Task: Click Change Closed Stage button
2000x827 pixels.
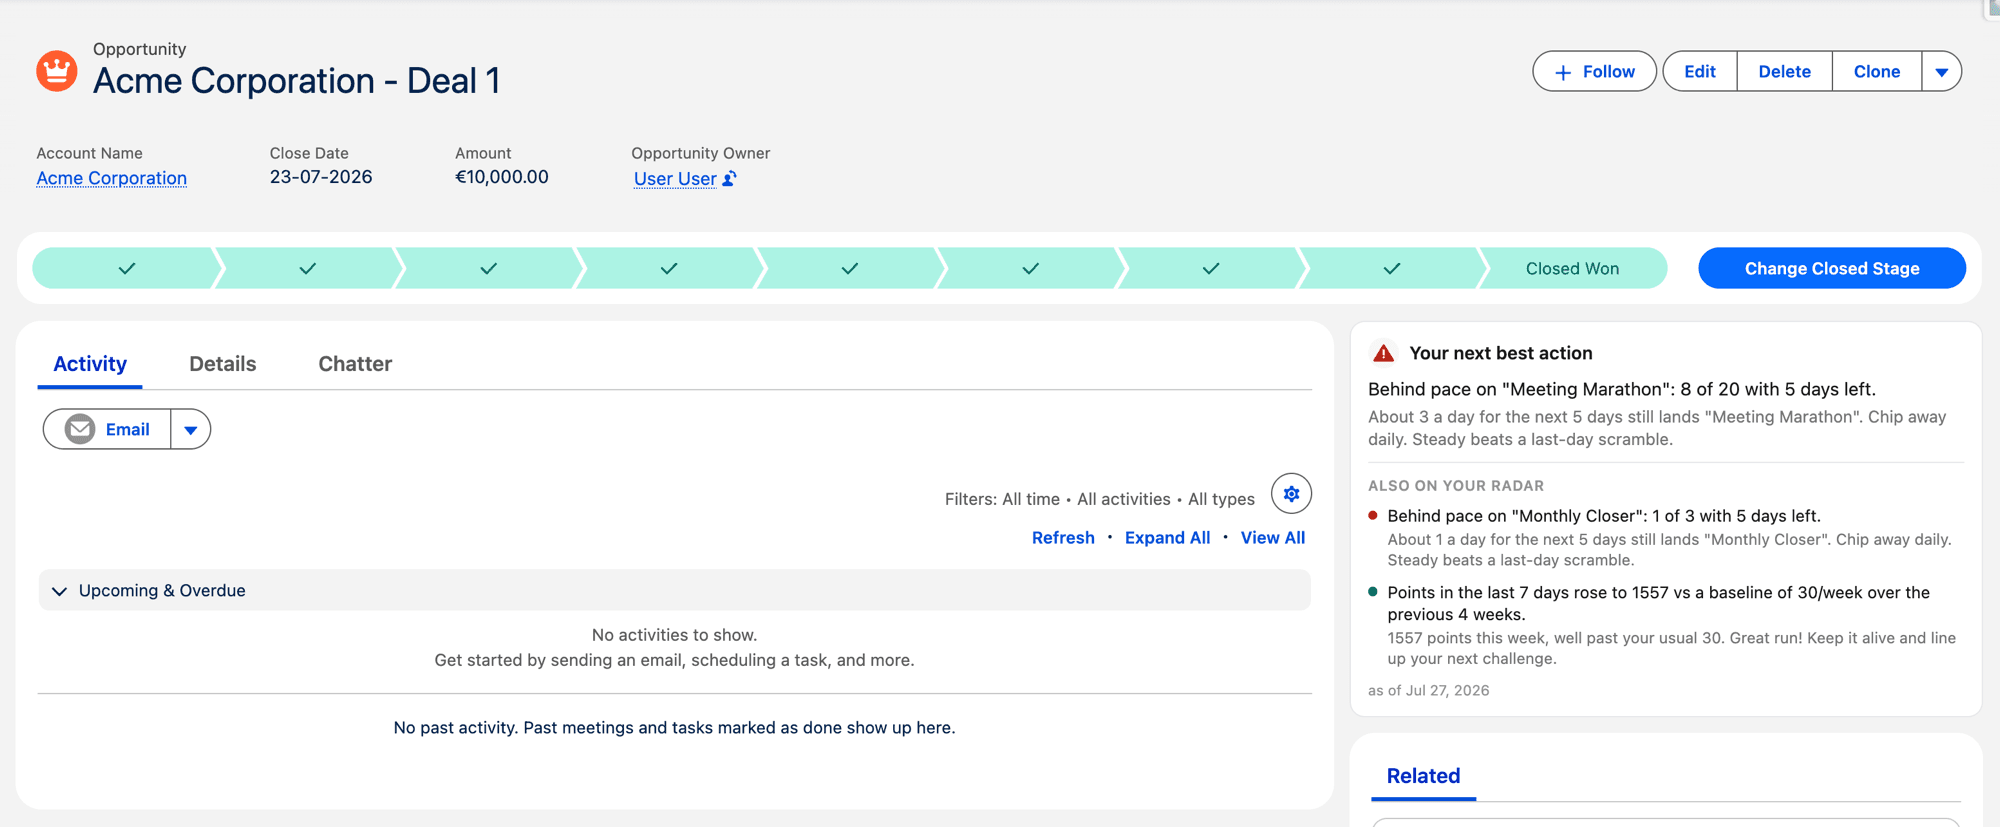Action: coord(1832,268)
